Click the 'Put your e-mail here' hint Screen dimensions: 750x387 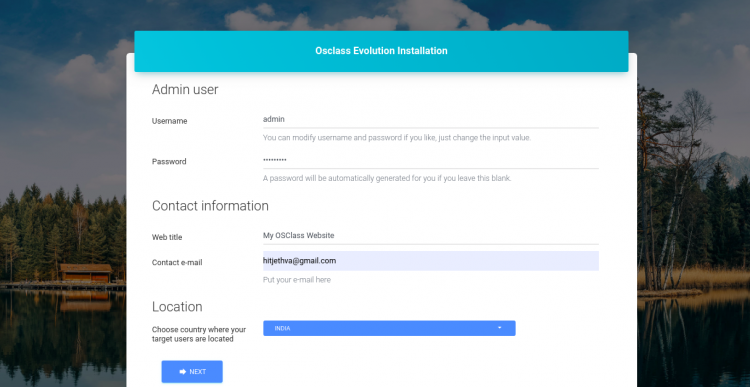pos(297,280)
